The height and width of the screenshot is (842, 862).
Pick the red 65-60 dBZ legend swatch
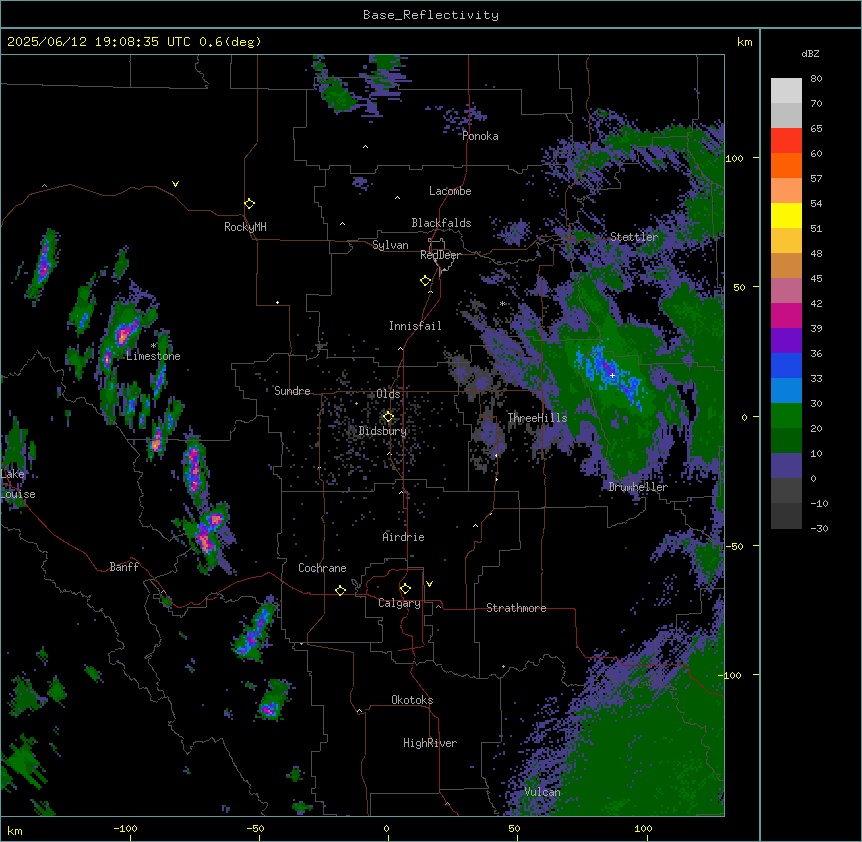[x=786, y=141]
